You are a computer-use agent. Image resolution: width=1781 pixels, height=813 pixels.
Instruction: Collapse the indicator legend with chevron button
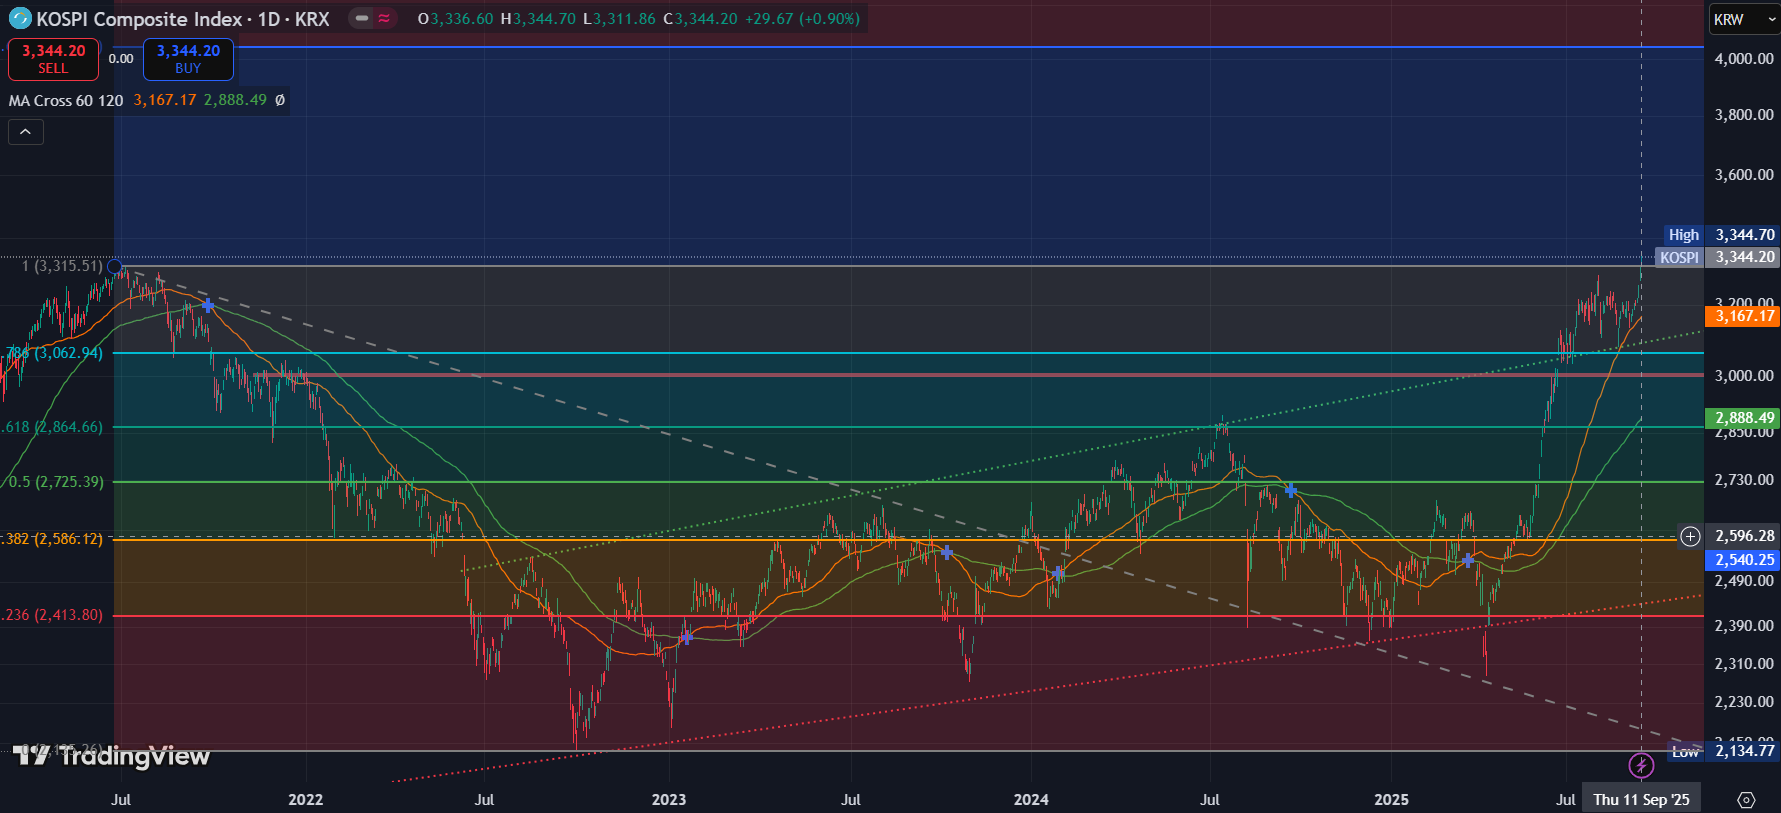click(x=26, y=132)
